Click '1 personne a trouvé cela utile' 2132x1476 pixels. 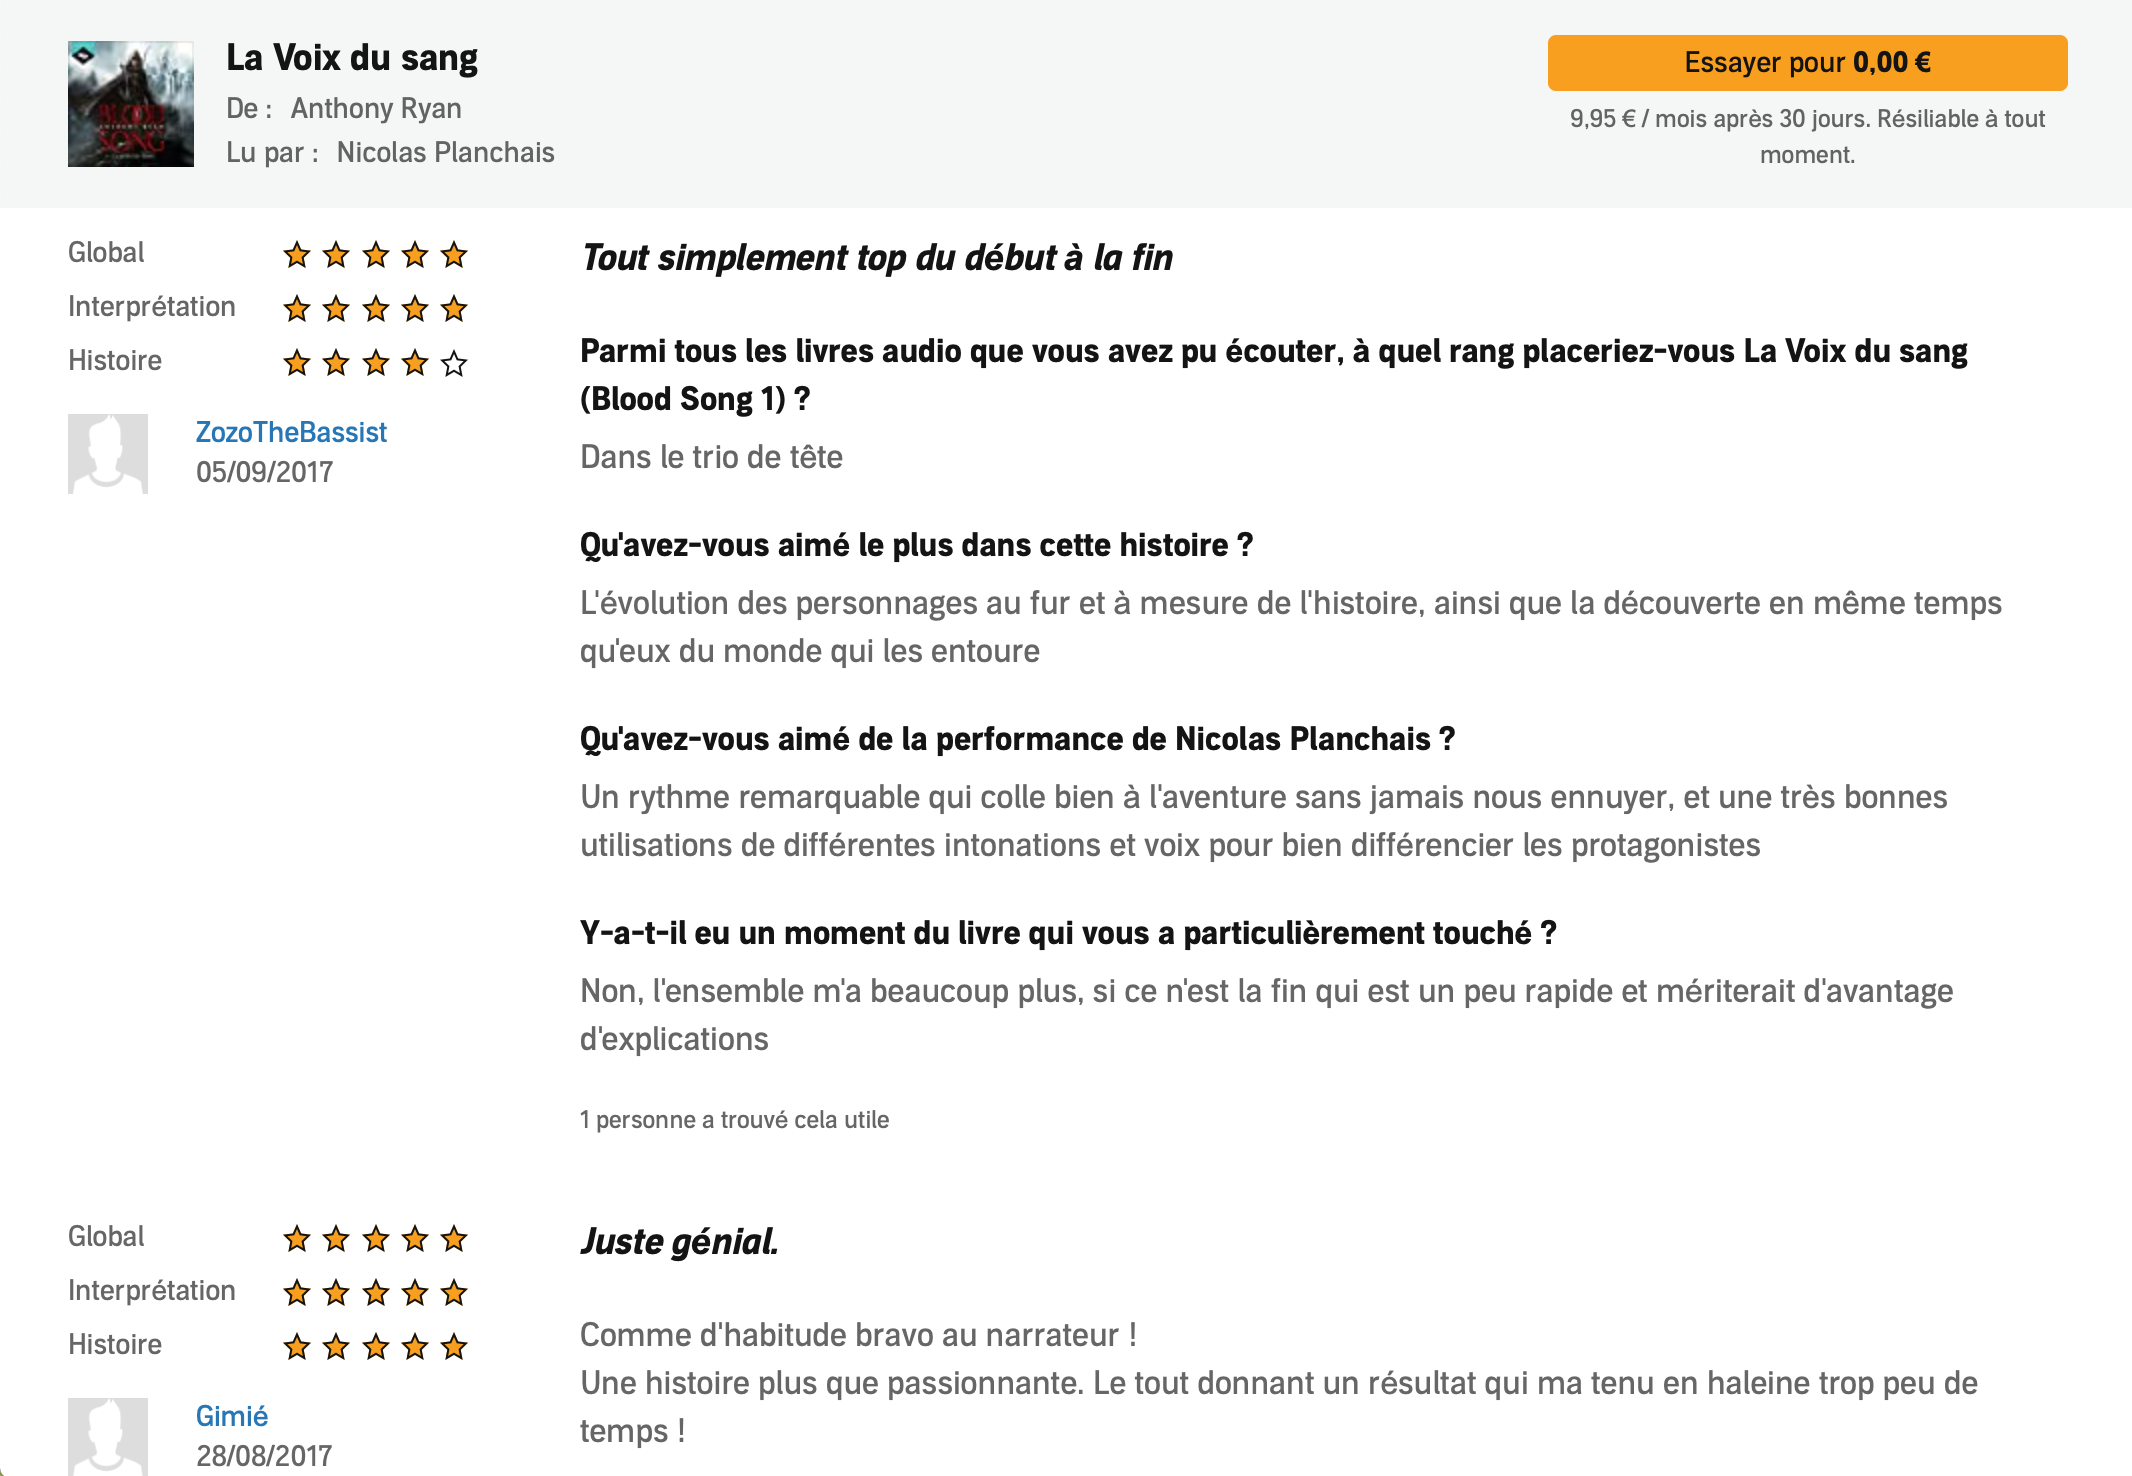point(734,1120)
